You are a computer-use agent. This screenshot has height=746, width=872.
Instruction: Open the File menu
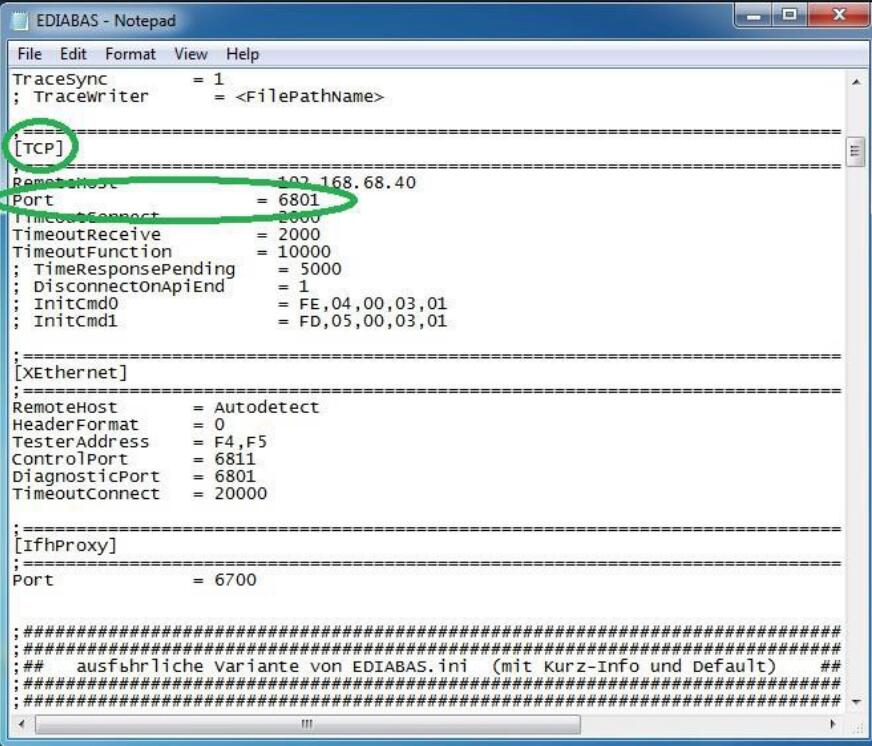(x=29, y=54)
